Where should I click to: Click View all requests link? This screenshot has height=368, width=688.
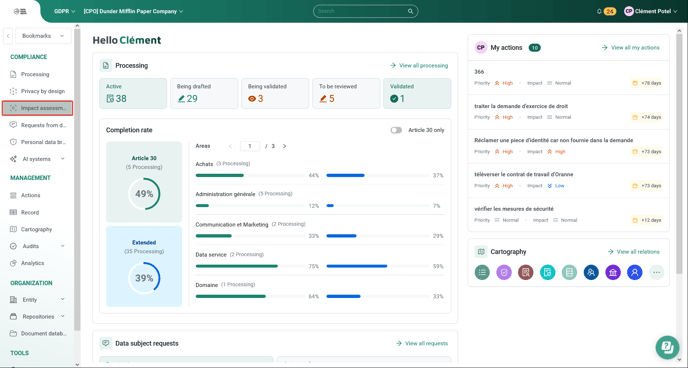[422, 343]
